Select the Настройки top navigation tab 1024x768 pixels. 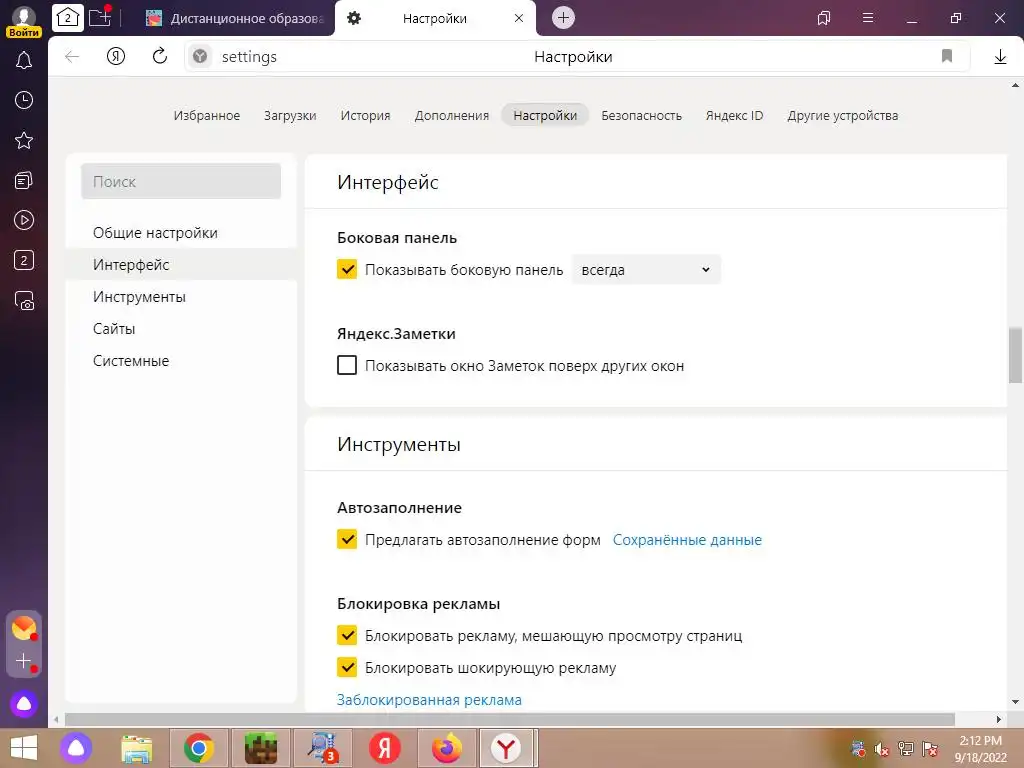545,116
